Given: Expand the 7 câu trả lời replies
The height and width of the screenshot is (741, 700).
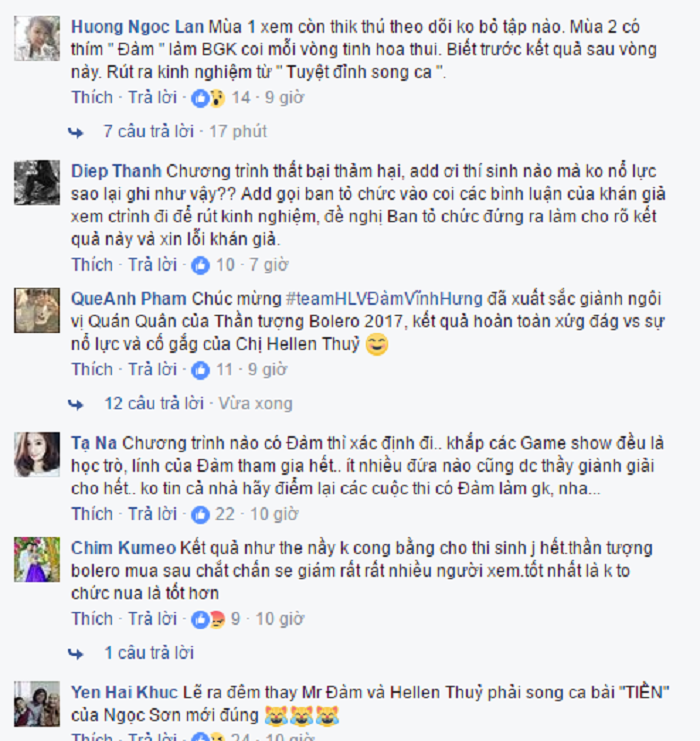Looking at the screenshot, I should pyautogui.click(x=149, y=131).
